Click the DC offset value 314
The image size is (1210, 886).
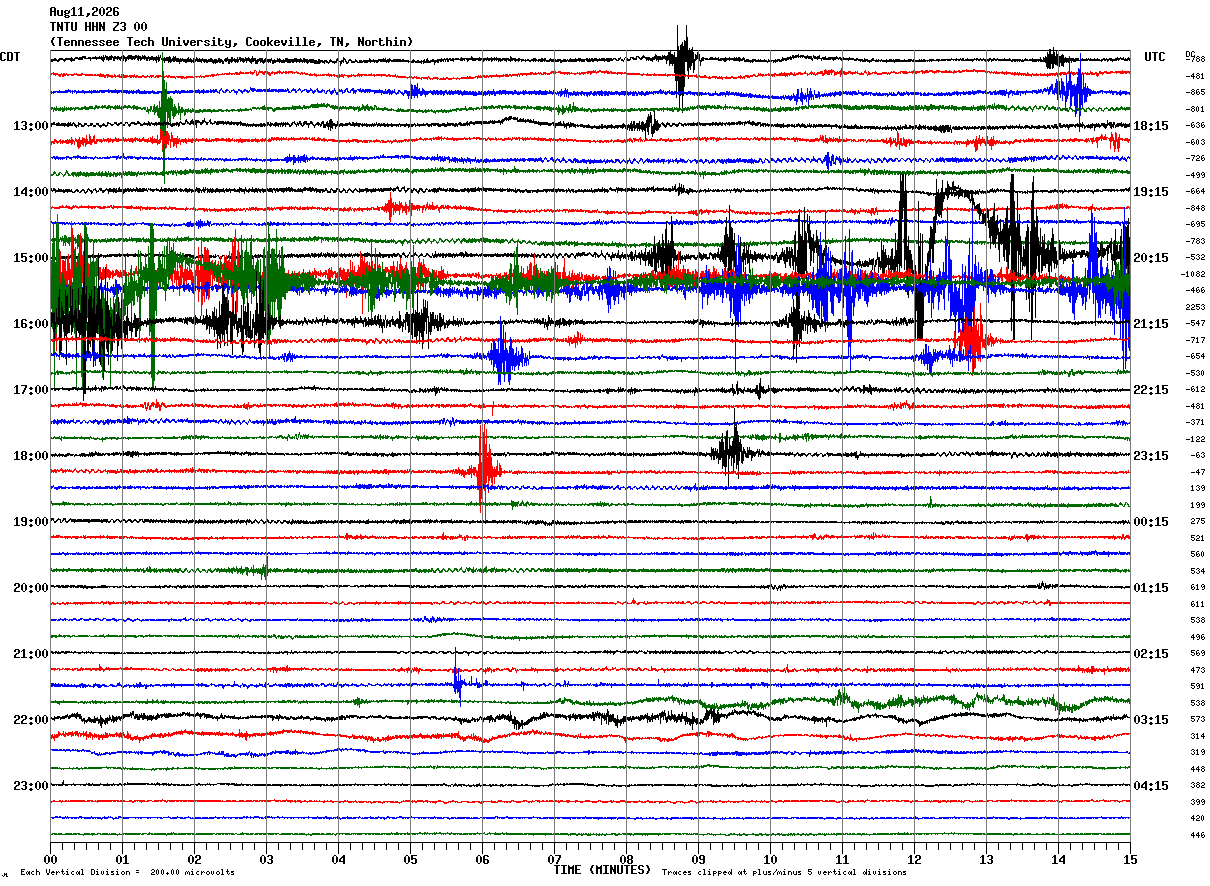click(x=1198, y=736)
